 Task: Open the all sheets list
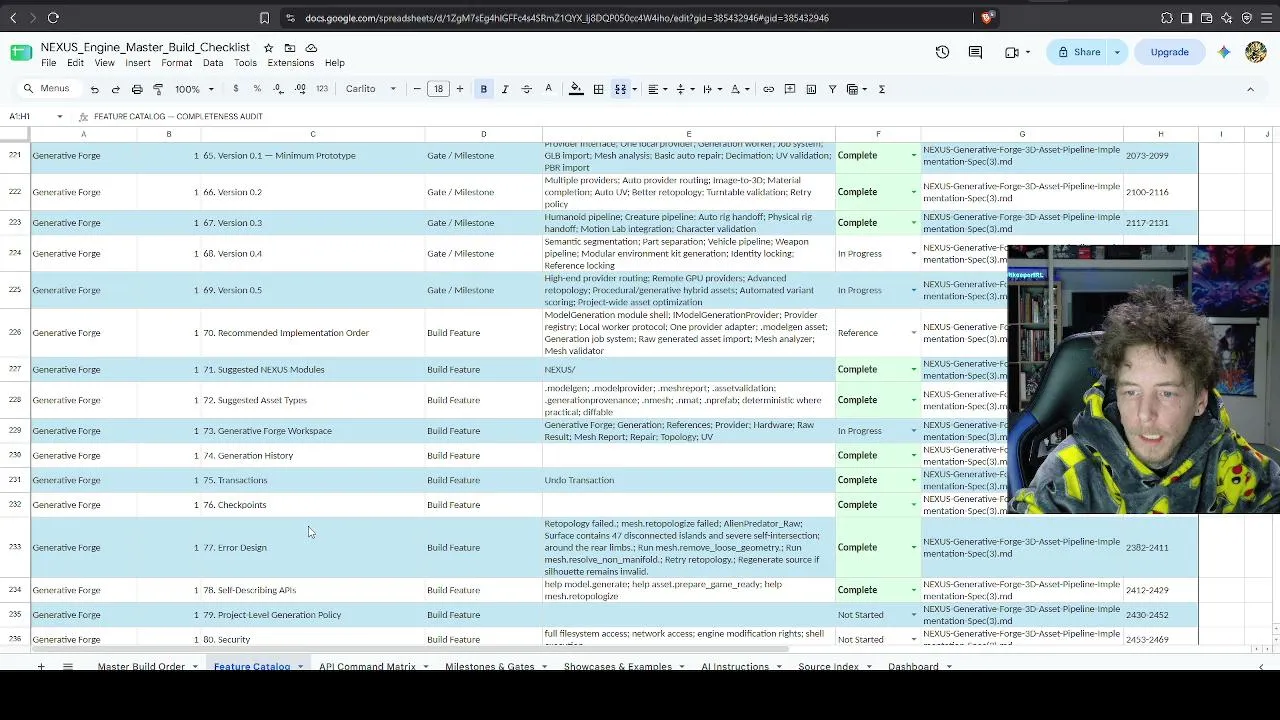click(x=68, y=666)
